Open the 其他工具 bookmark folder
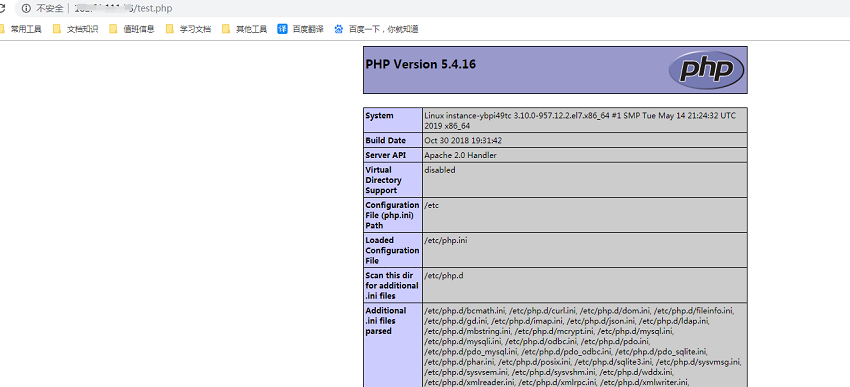 tap(245, 29)
